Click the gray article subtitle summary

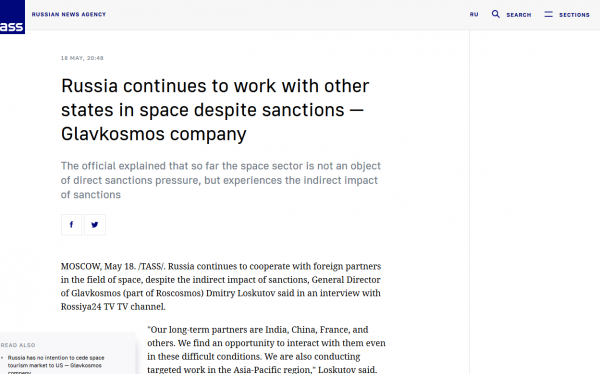point(221,180)
